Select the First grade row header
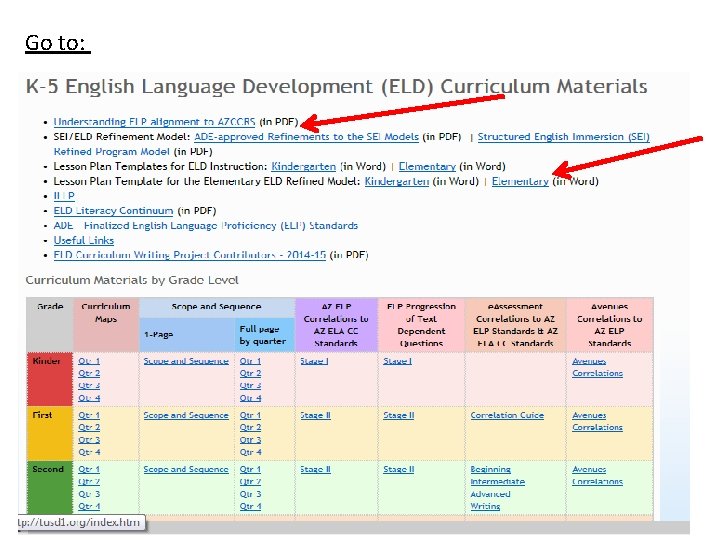The image size is (720, 540). [x=50, y=433]
